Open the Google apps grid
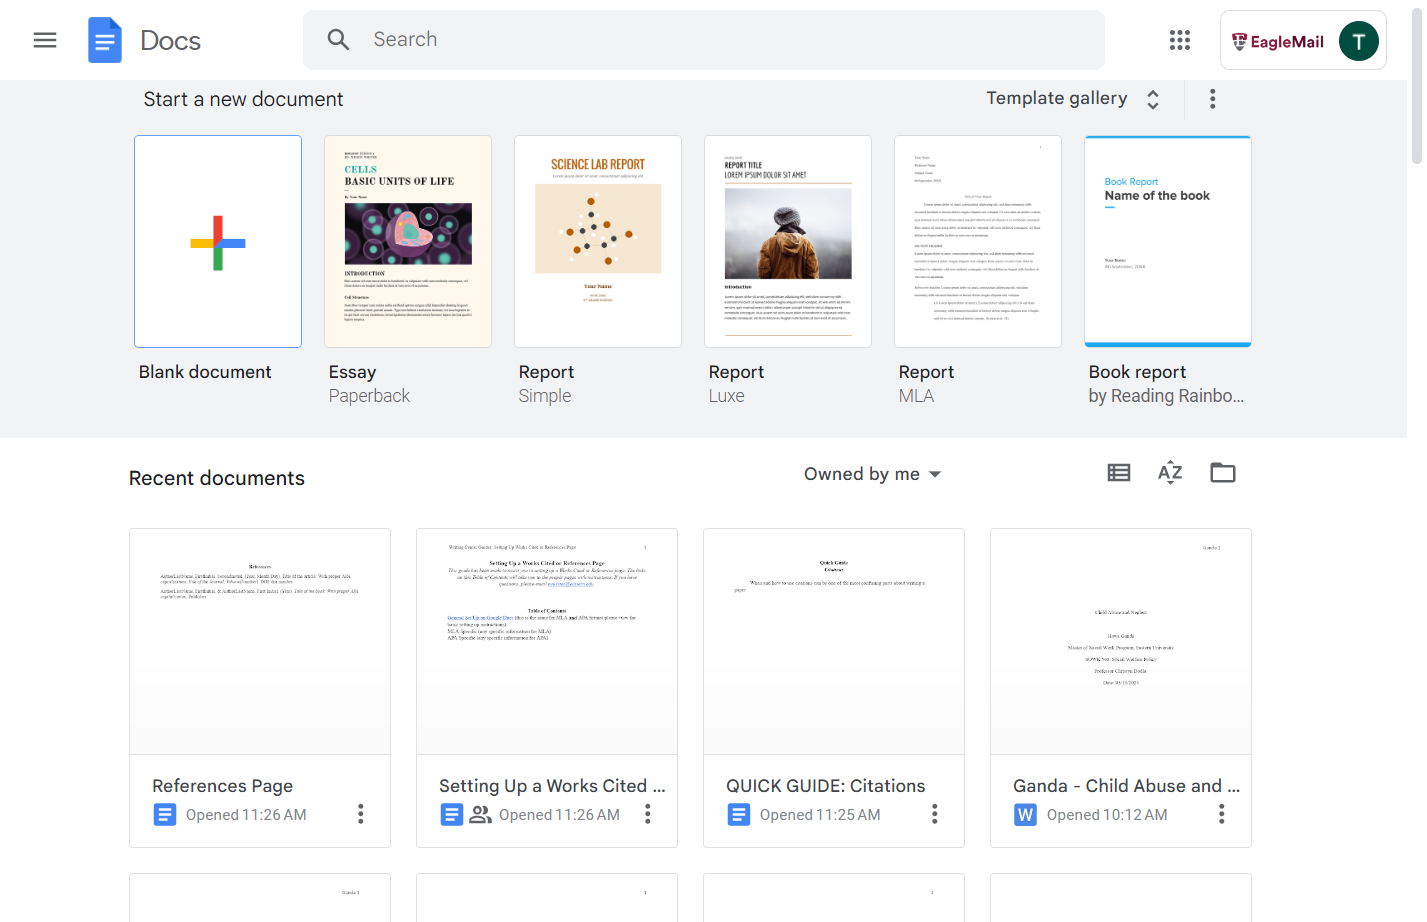This screenshot has height=922, width=1427. pyautogui.click(x=1180, y=40)
